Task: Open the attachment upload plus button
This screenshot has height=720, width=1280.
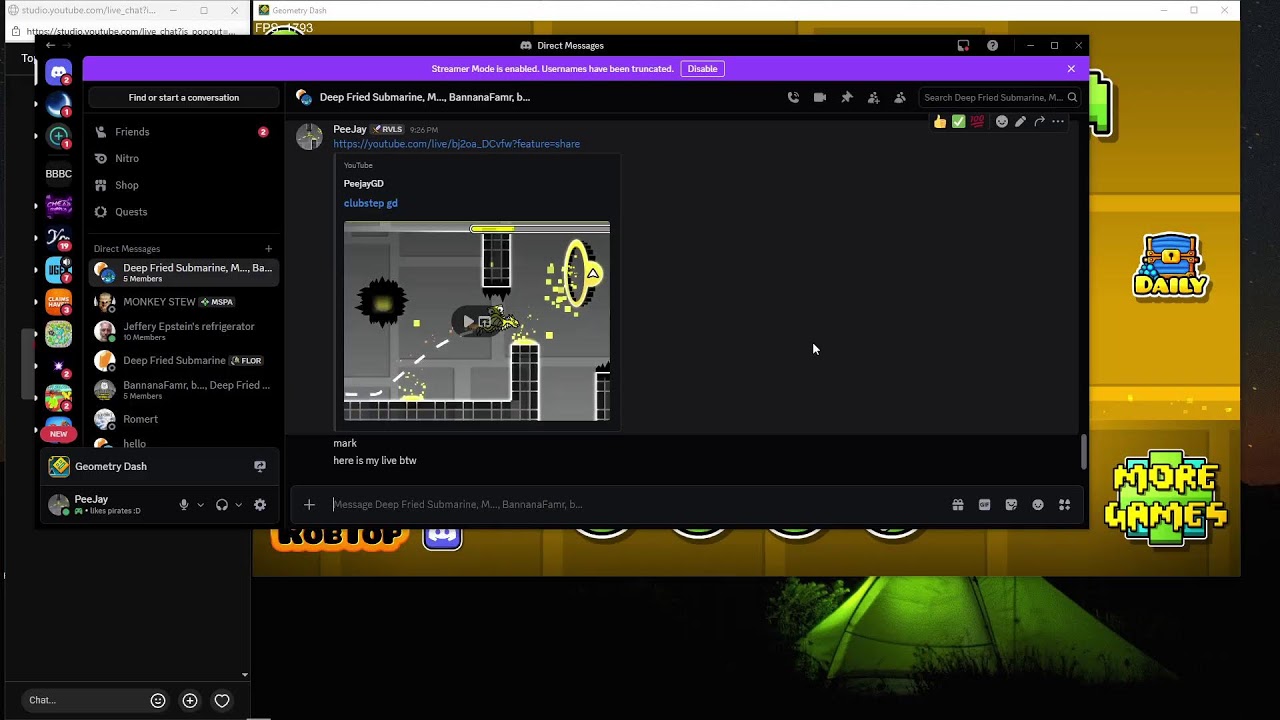Action: coord(309,505)
